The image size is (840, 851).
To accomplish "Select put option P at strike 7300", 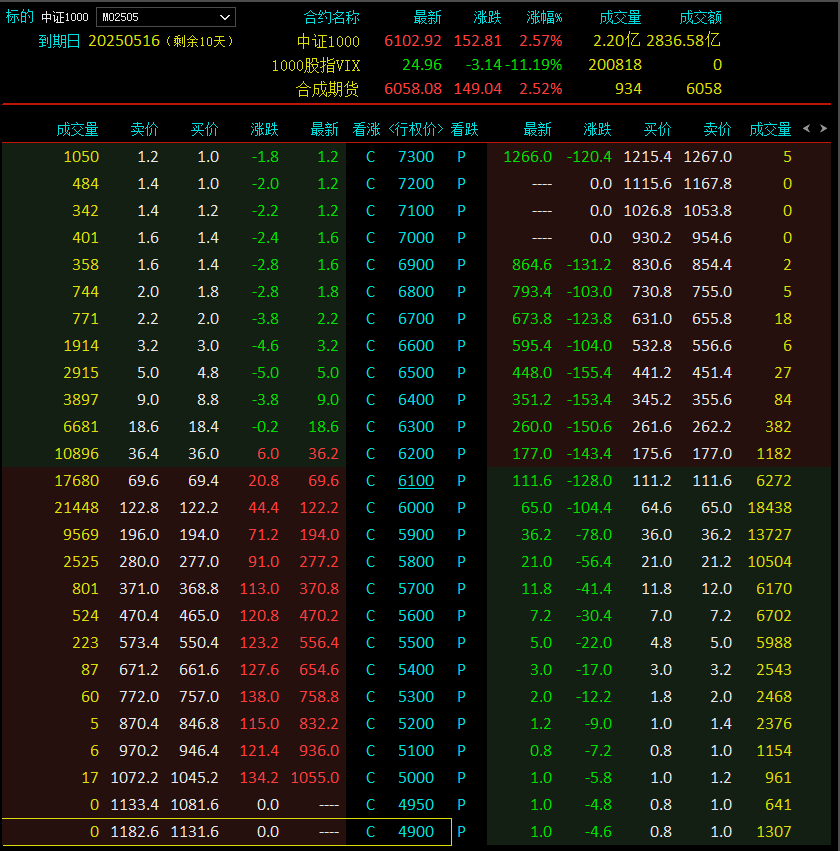I will pos(461,157).
